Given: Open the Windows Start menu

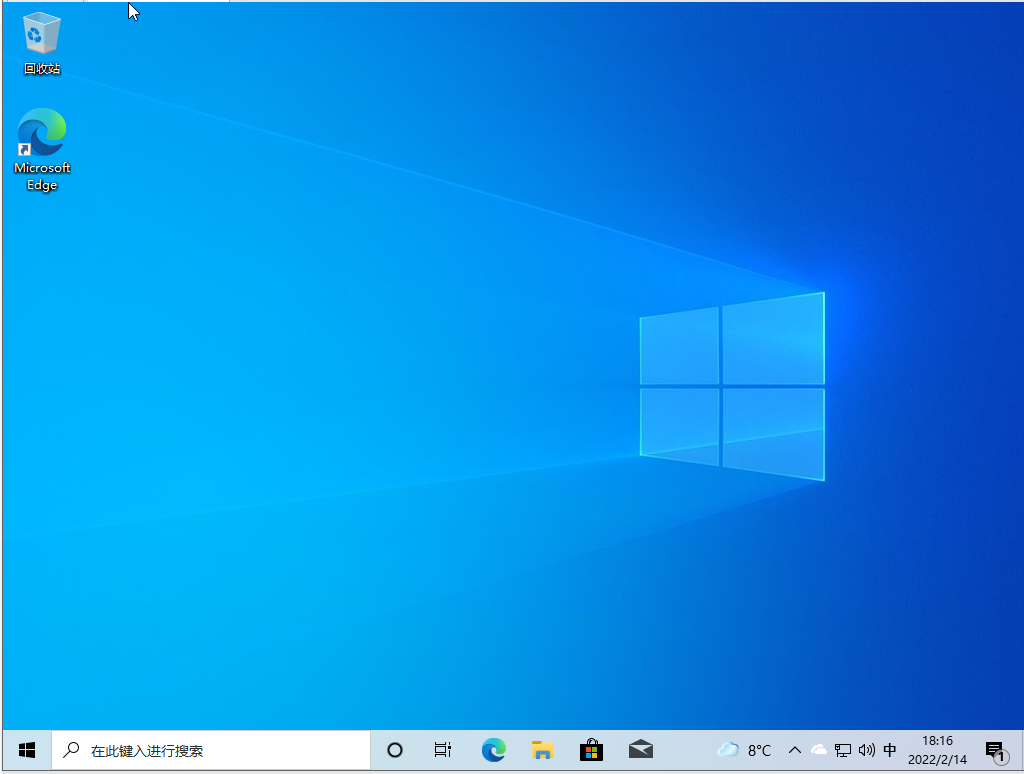Looking at the screenshot, I should click(x=27, y=750).
